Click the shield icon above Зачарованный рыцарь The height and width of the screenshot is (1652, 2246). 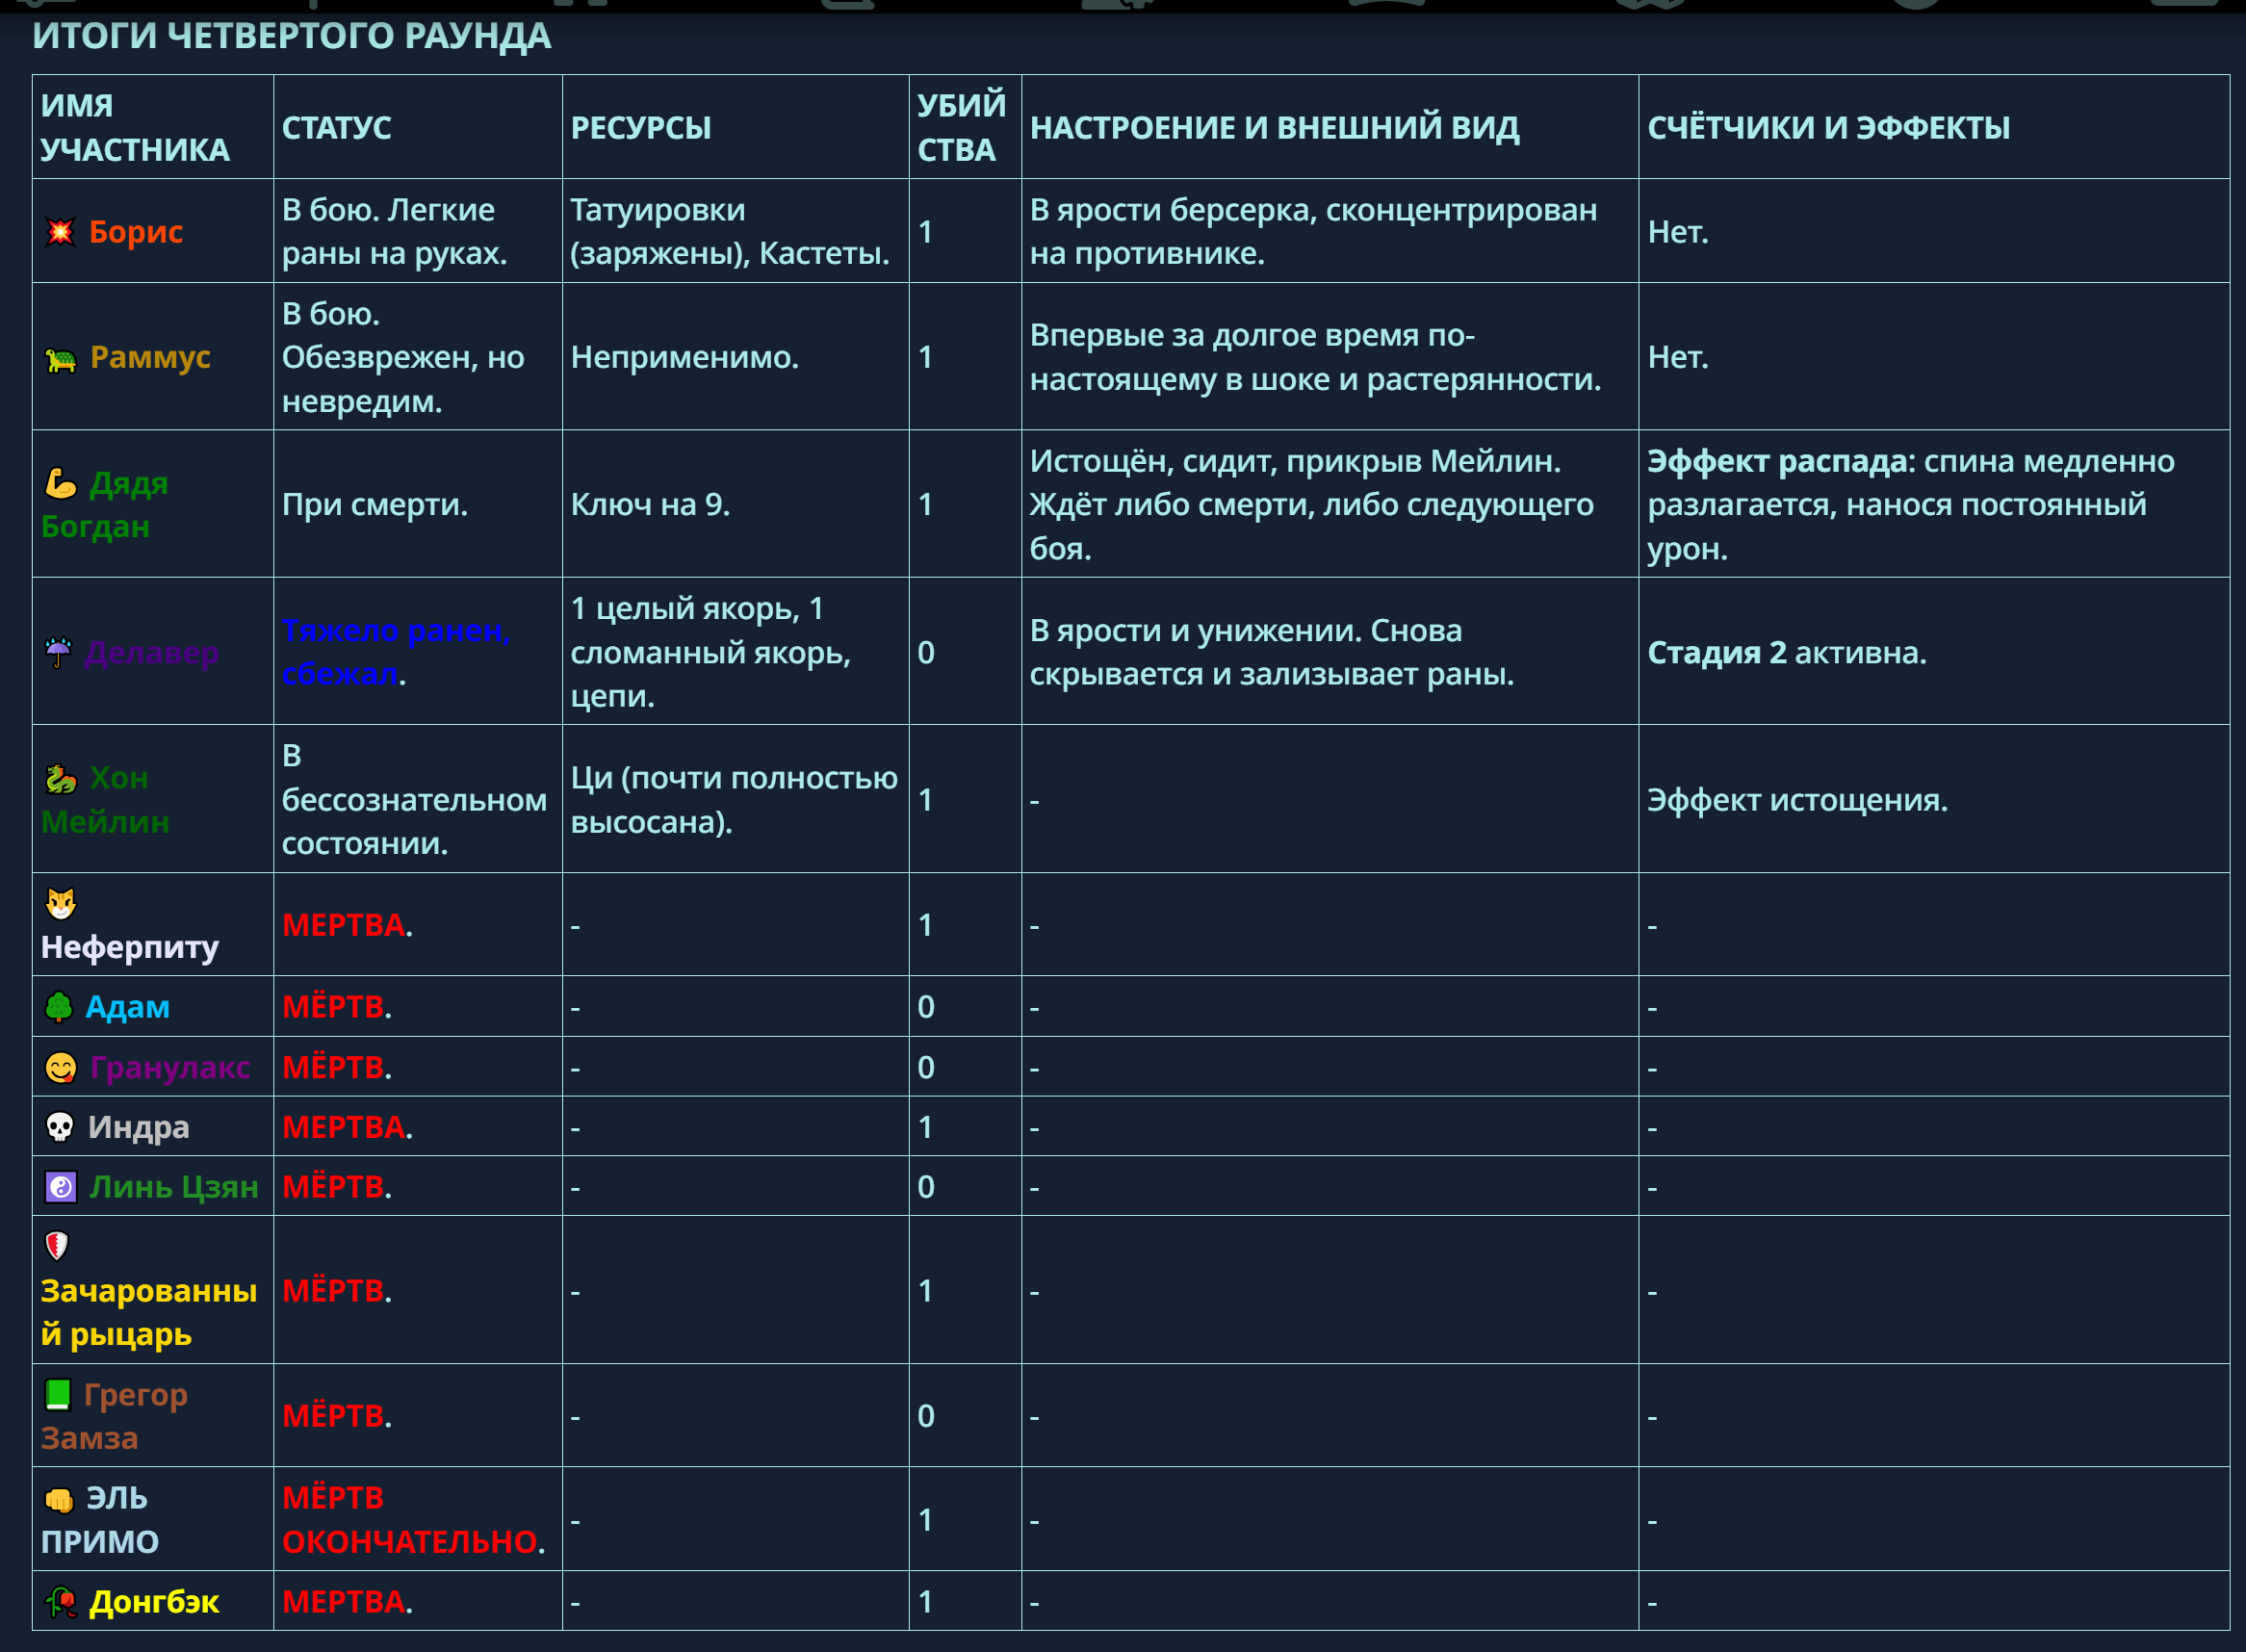click(57, 1246)
